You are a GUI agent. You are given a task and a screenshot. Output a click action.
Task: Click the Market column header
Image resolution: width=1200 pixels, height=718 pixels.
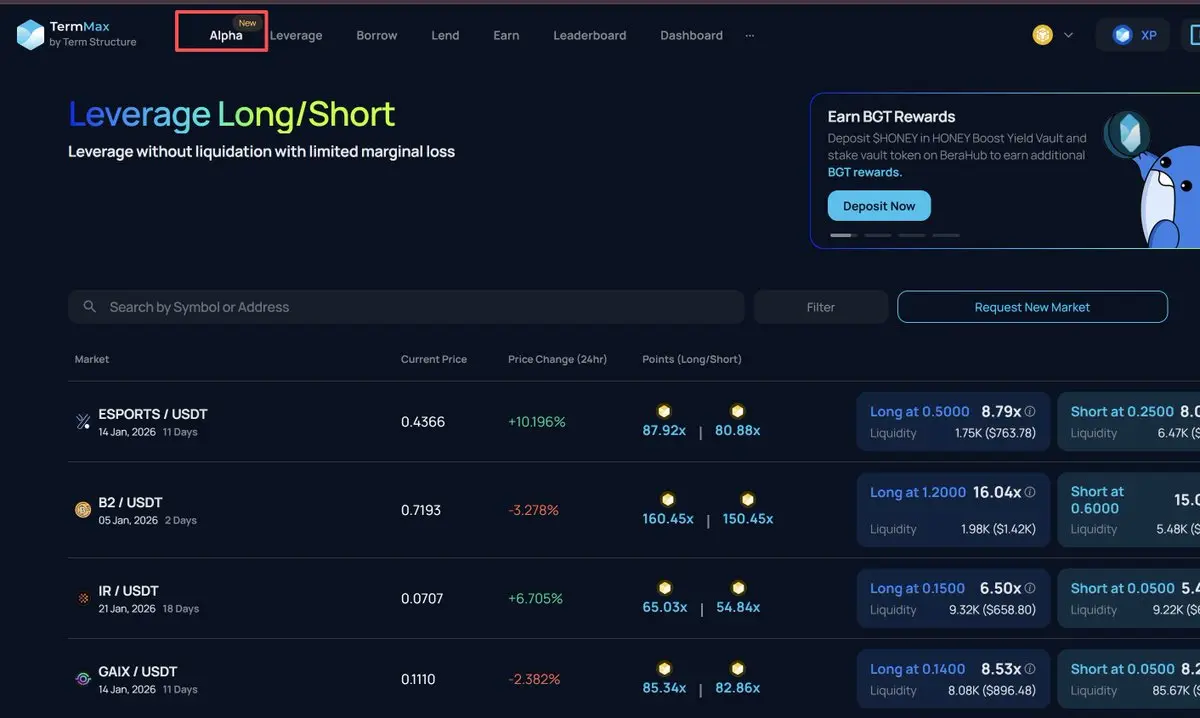pos(92,359)
